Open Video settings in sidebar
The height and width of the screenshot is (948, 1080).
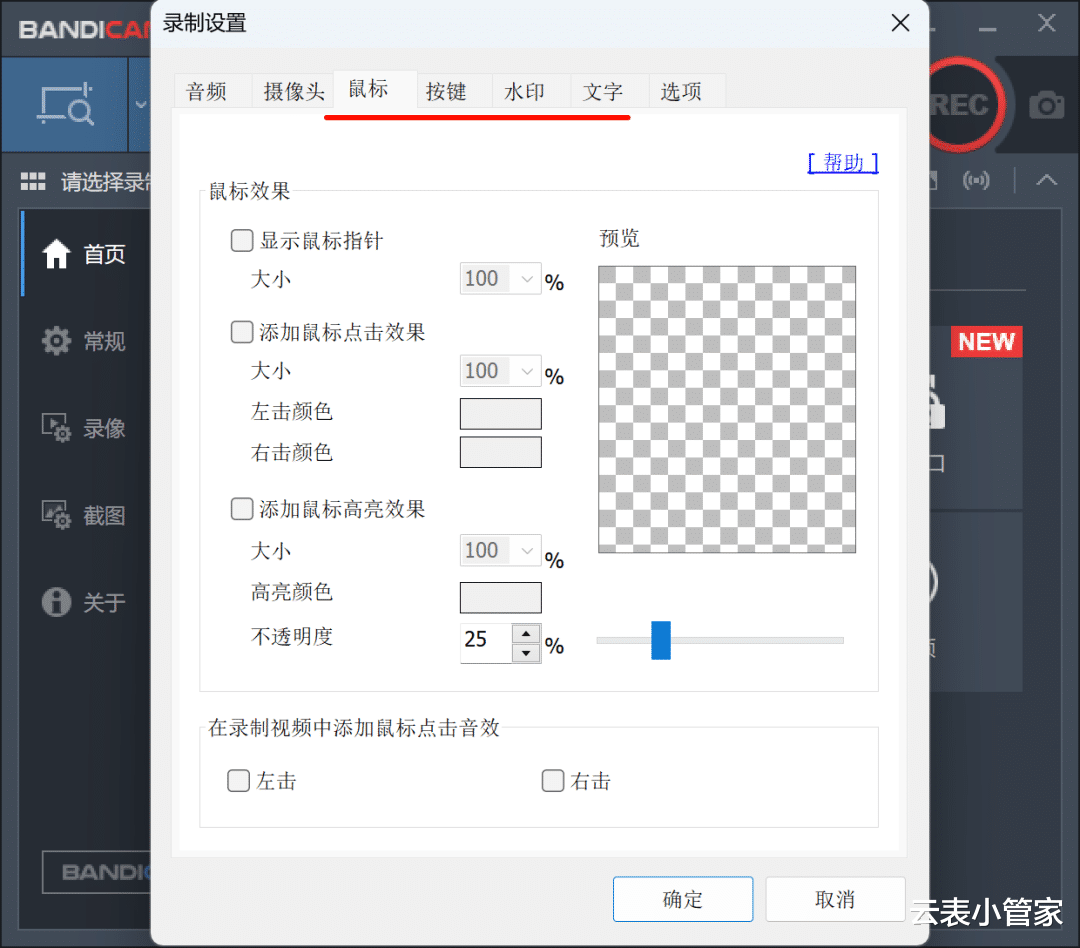pyautogui.click(x=83, y=428)
